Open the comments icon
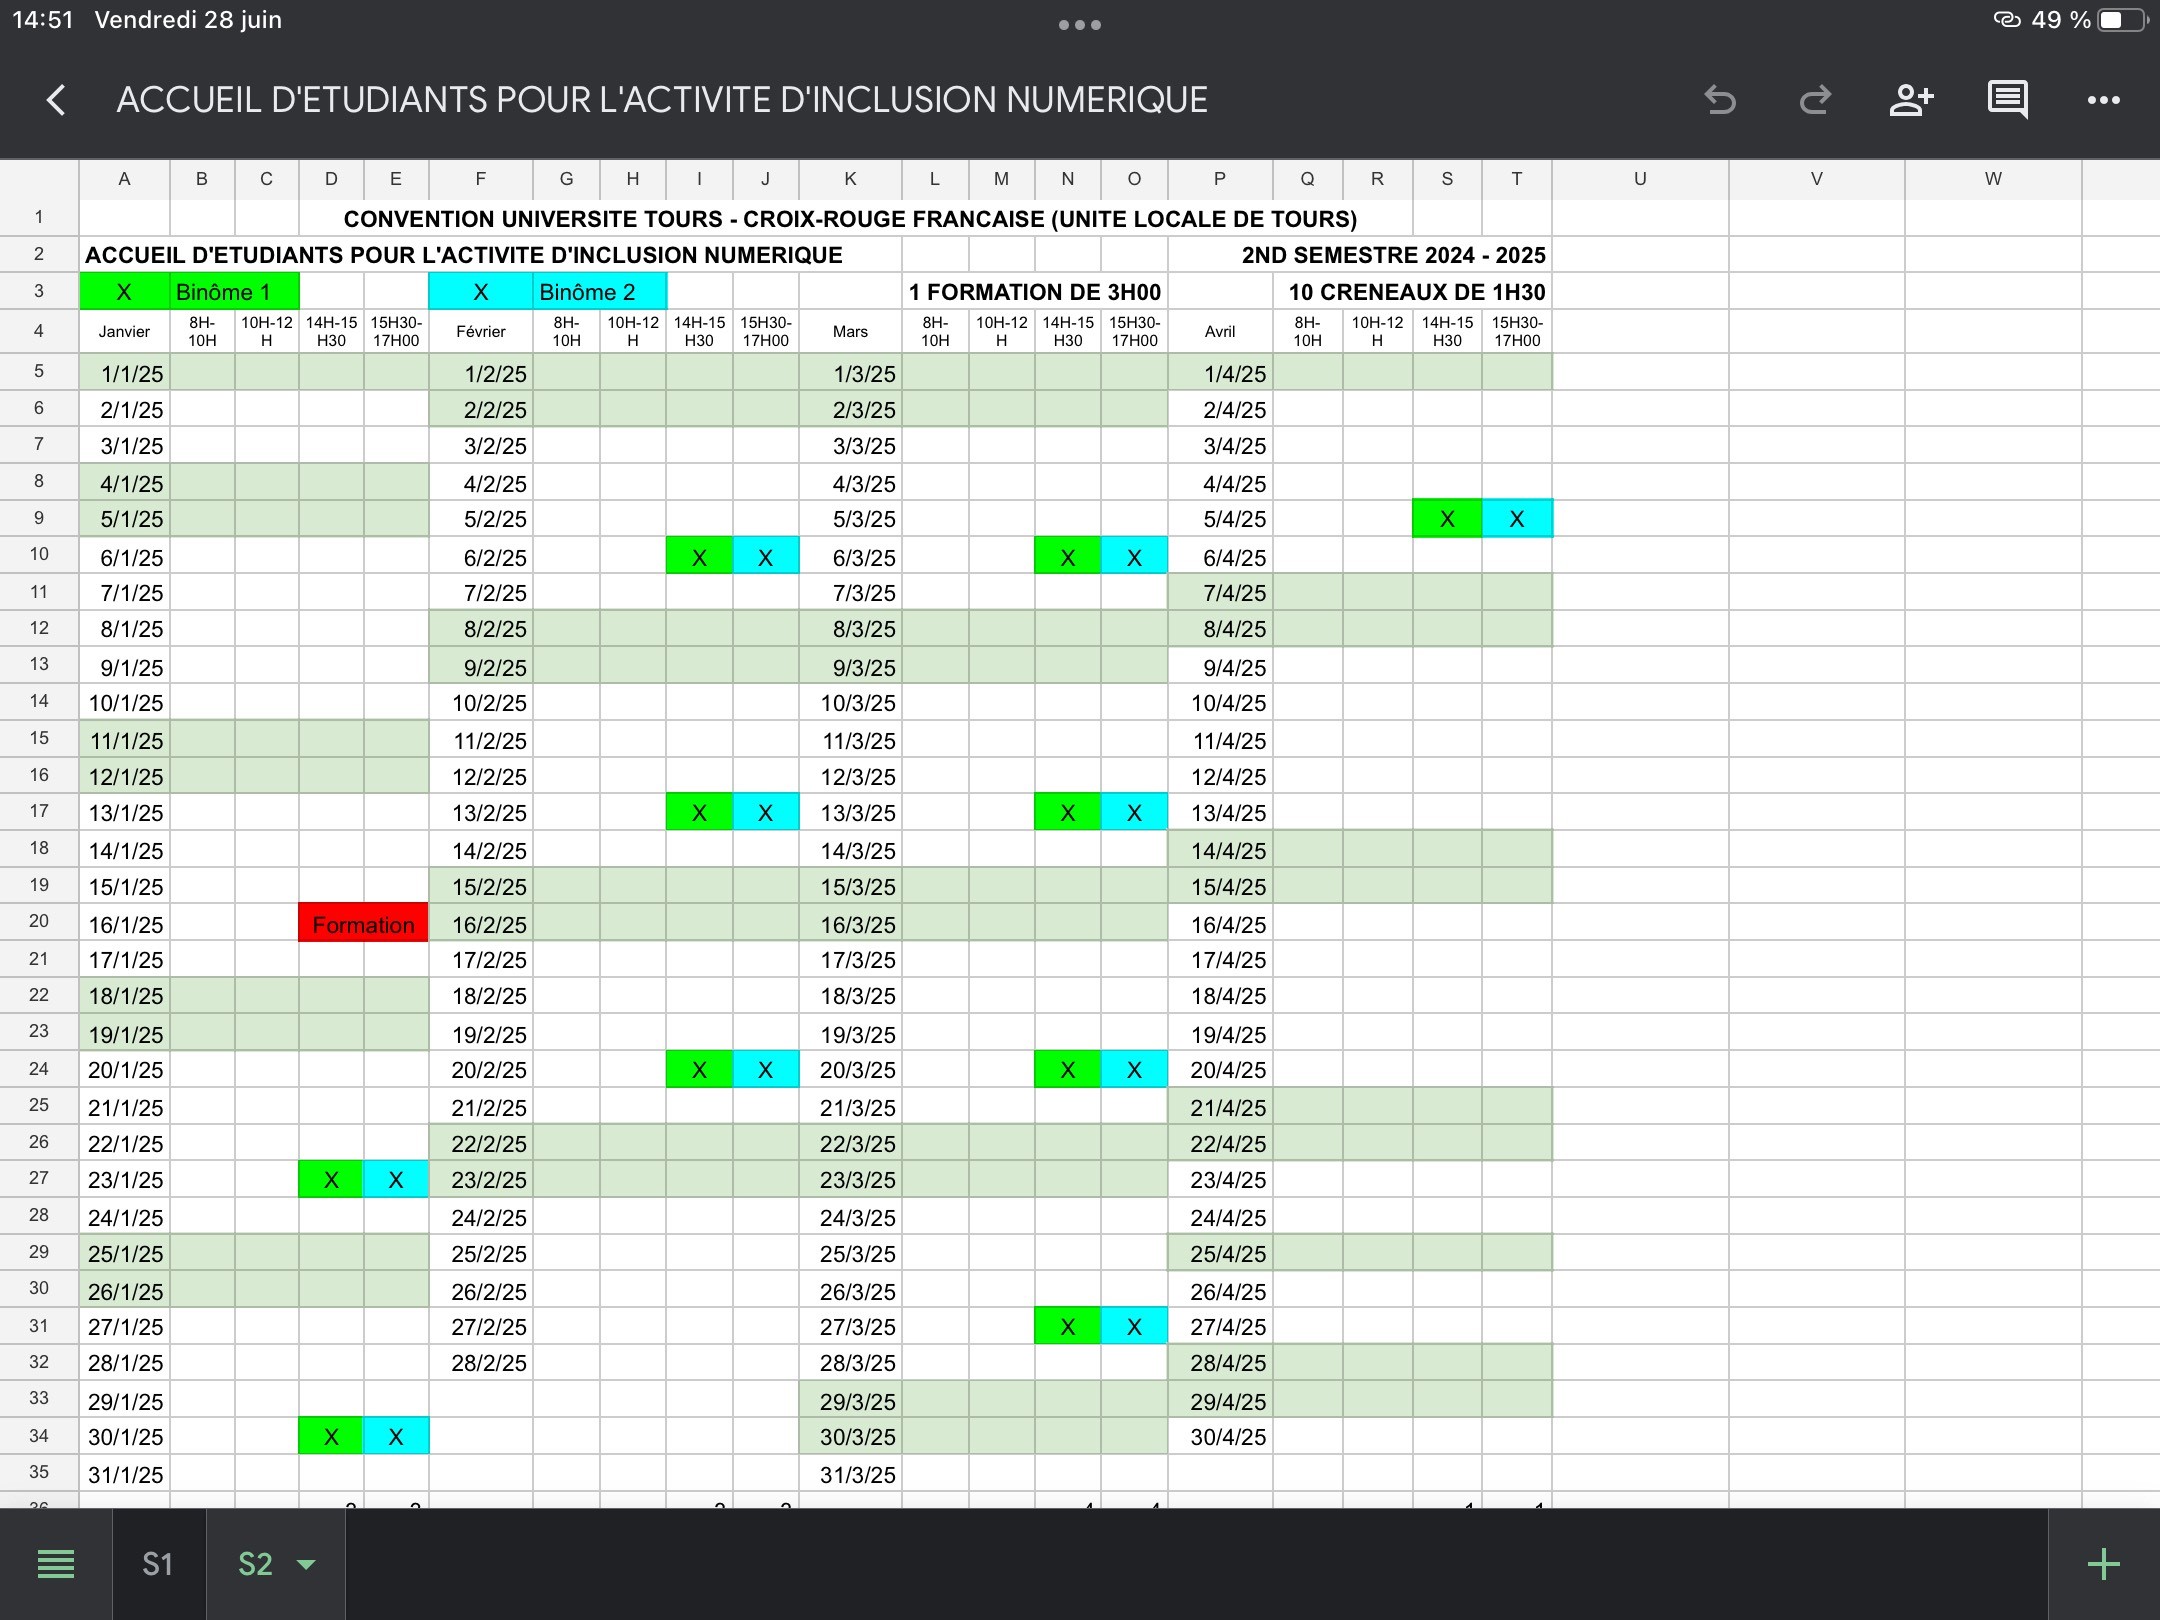 [x=2007, y=100]
